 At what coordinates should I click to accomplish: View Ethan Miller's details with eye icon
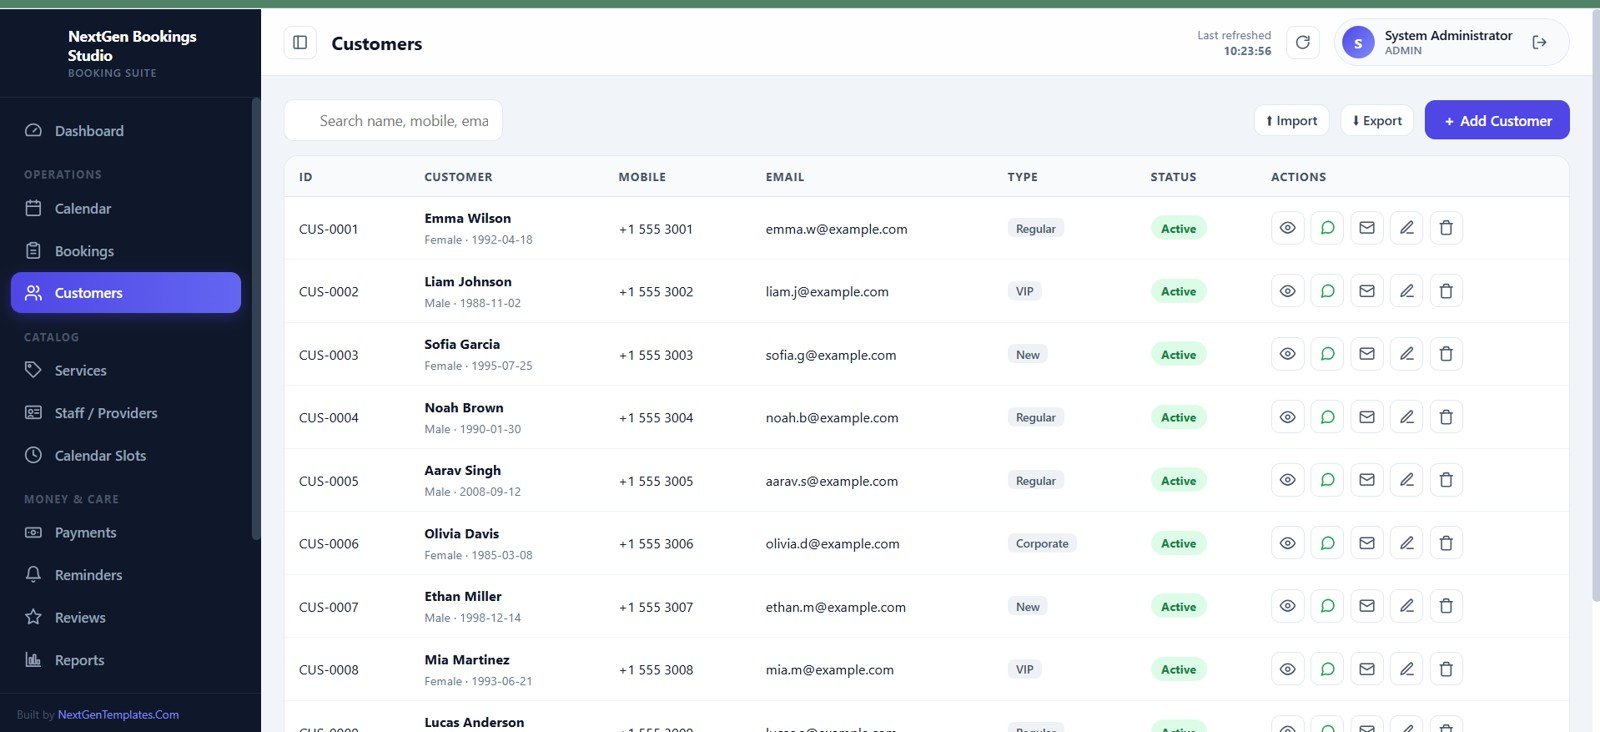pyautogui.click(x=1288, y=606)
